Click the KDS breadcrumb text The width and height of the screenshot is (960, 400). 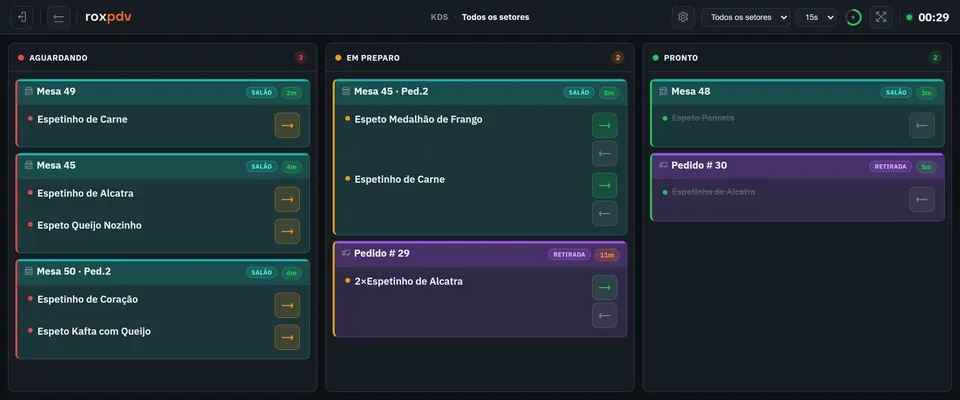pyautogui.click(x=439, y=17)
